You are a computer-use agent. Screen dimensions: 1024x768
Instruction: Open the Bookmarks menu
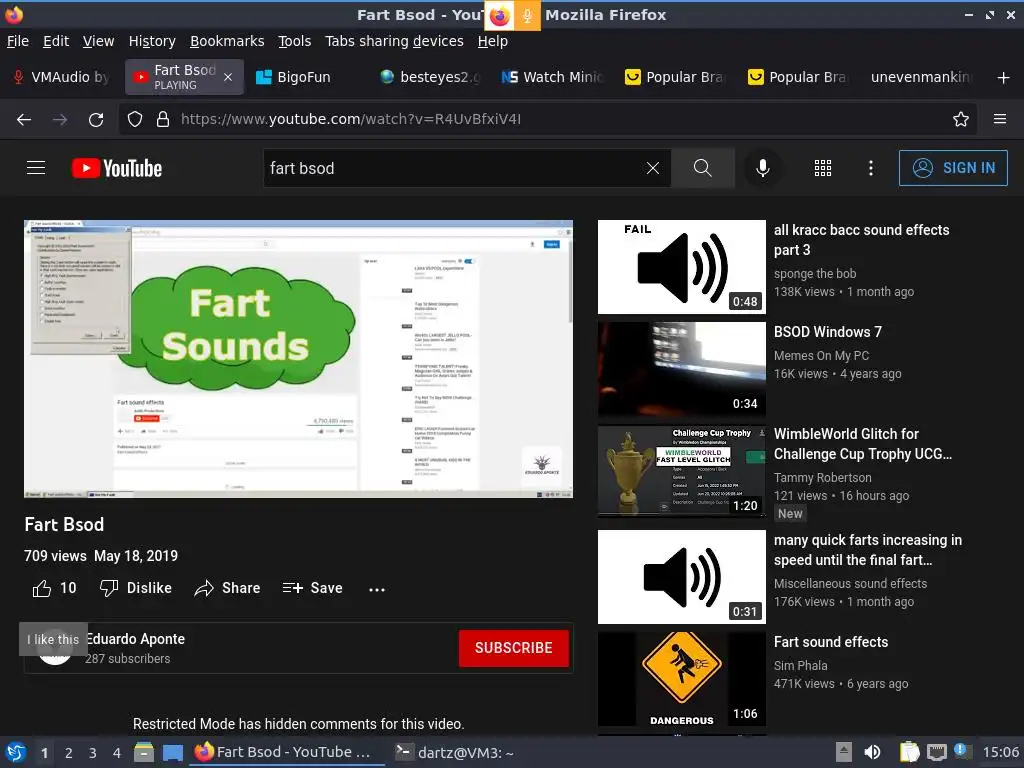pos(227,41)
